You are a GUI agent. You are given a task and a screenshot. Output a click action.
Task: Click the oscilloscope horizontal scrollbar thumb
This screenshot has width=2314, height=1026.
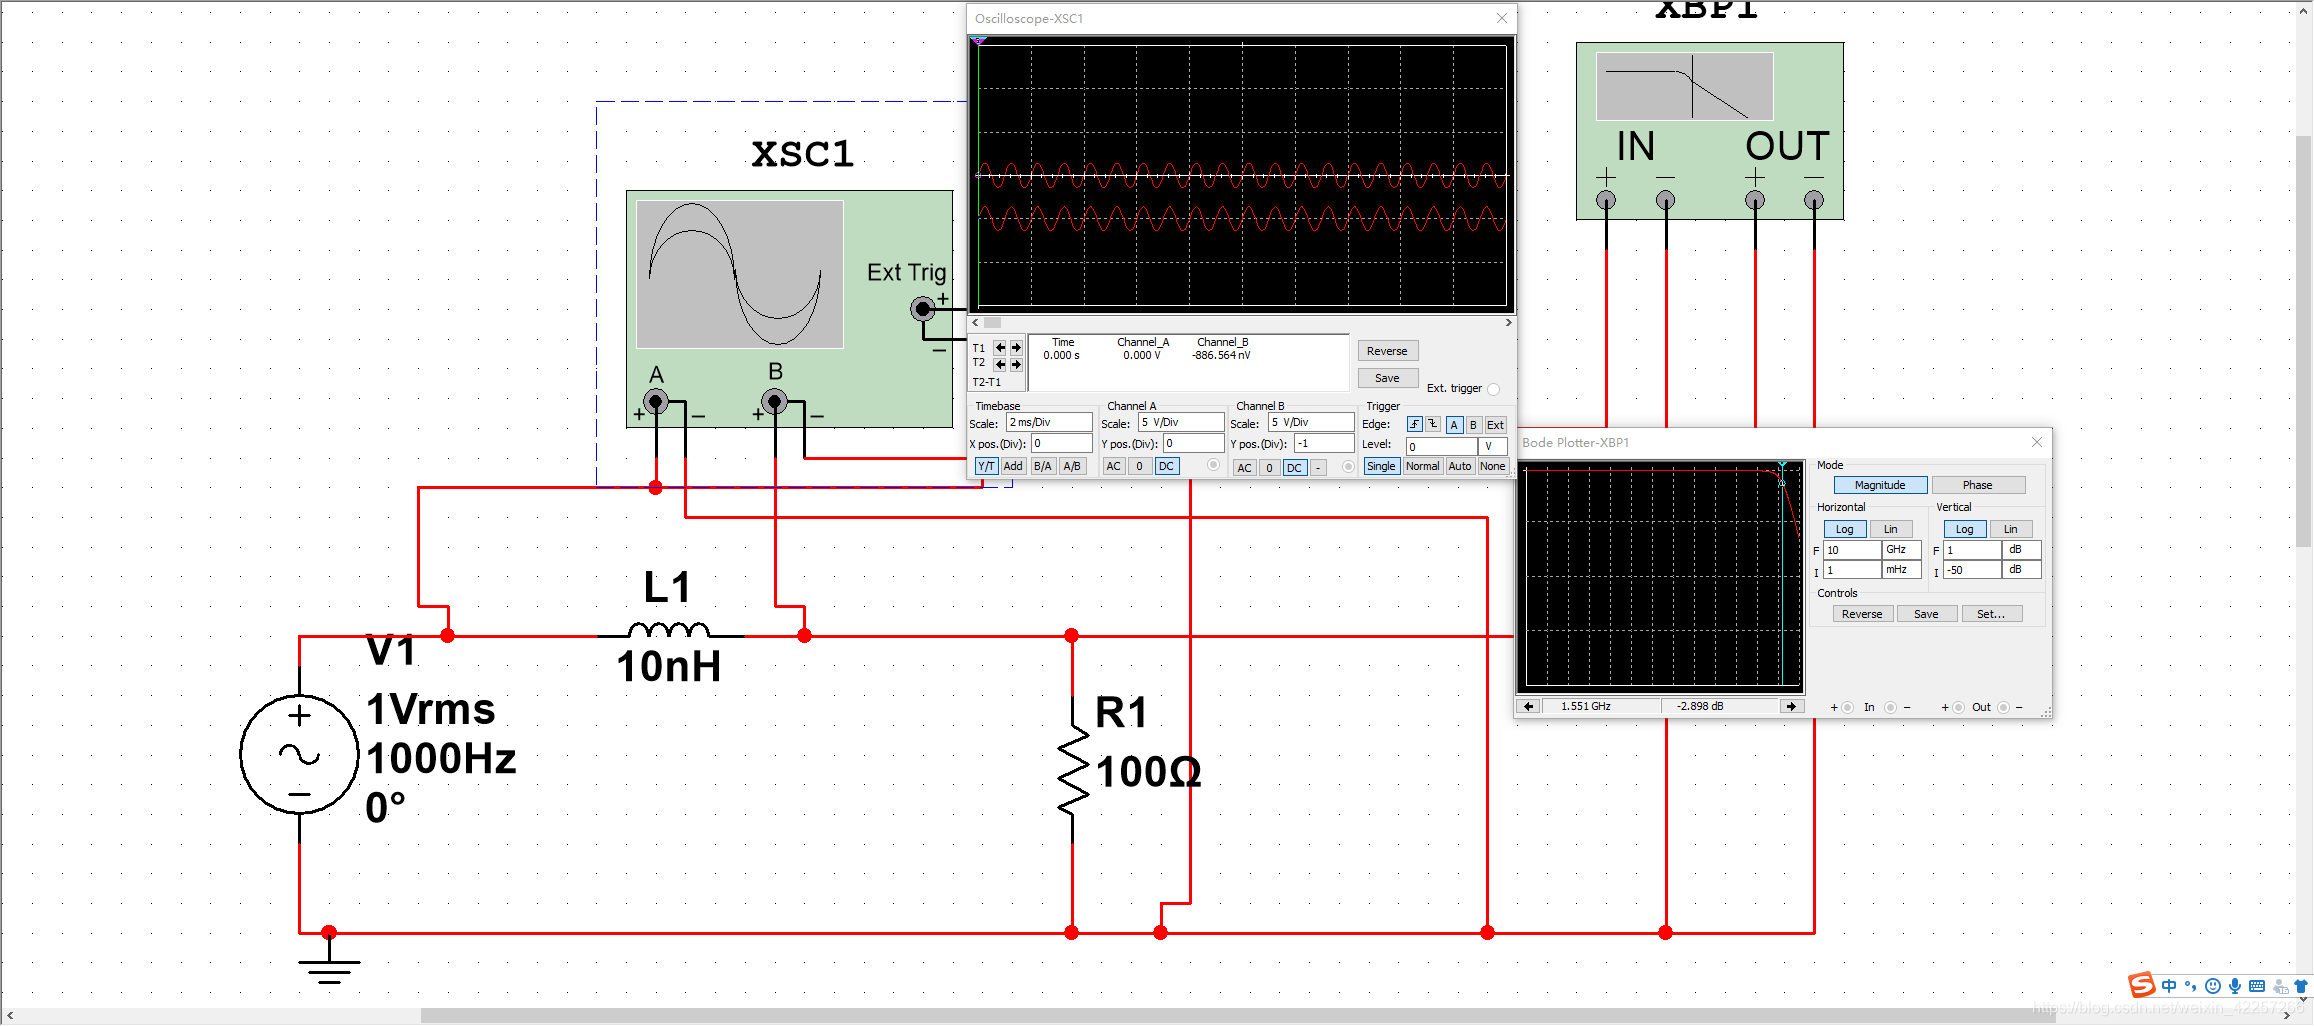tap(992, 323)
